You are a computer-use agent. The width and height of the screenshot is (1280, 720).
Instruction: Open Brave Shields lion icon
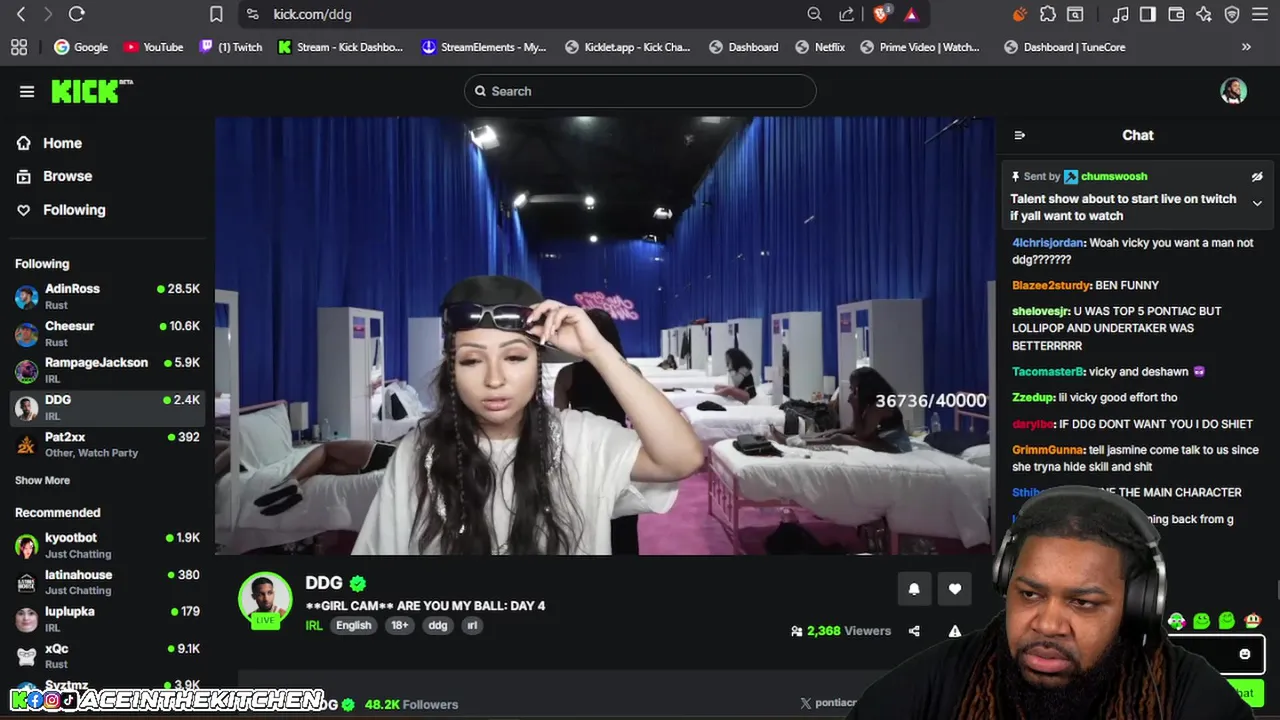pos(881,14)
